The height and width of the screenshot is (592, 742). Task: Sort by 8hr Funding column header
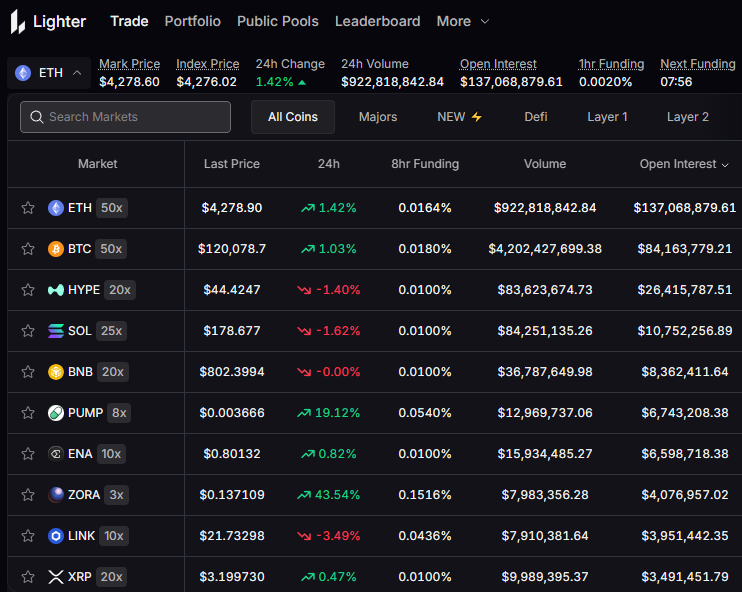coord(425,164)
